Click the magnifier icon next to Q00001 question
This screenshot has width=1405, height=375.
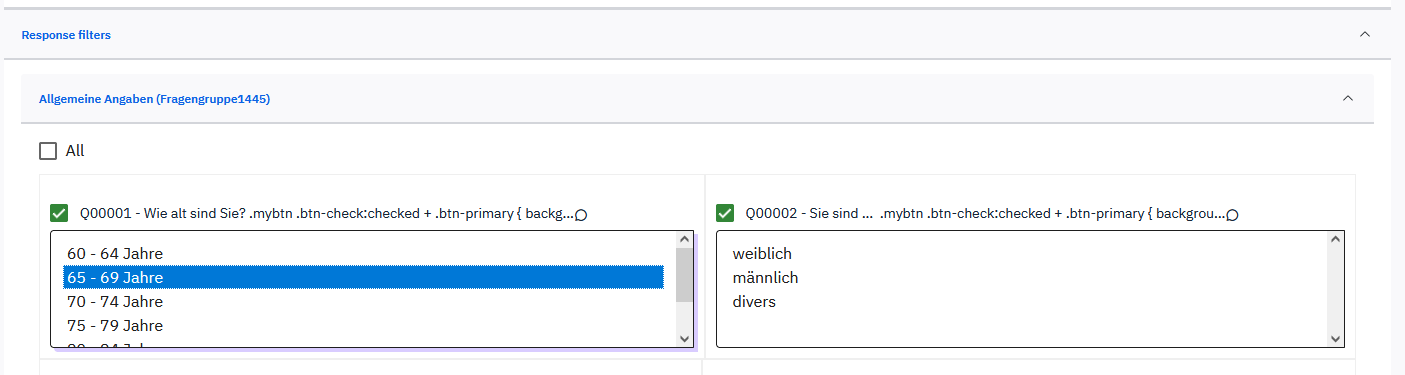click(581, 214)
